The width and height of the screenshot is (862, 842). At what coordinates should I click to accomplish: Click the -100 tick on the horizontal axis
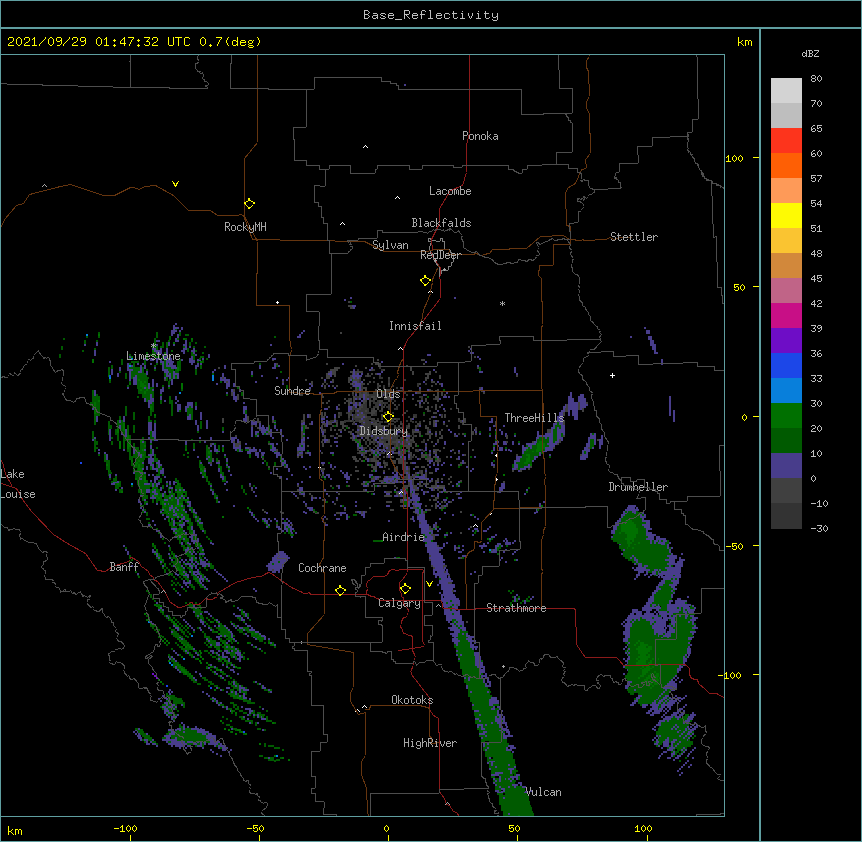point(125,828)
